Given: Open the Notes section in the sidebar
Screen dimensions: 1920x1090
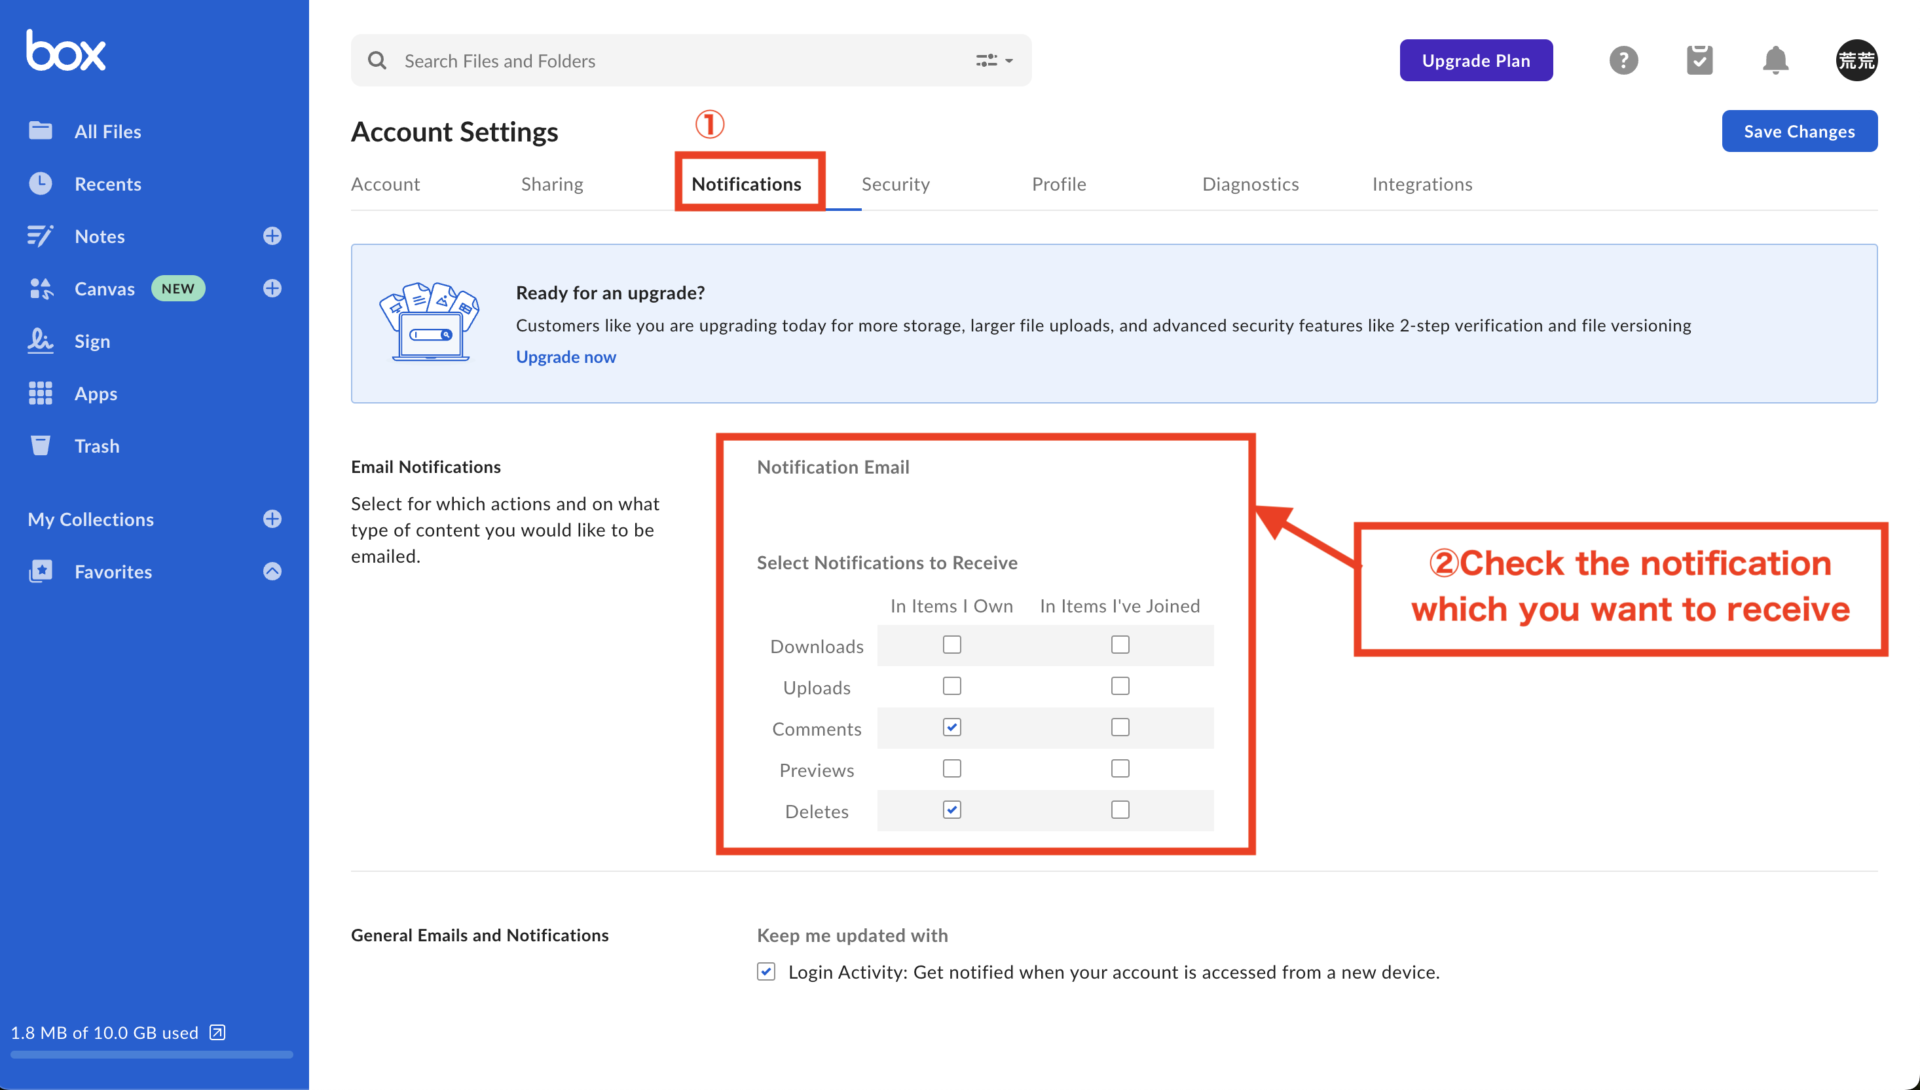Looking at the screenshot, I should tap(99, 236).
